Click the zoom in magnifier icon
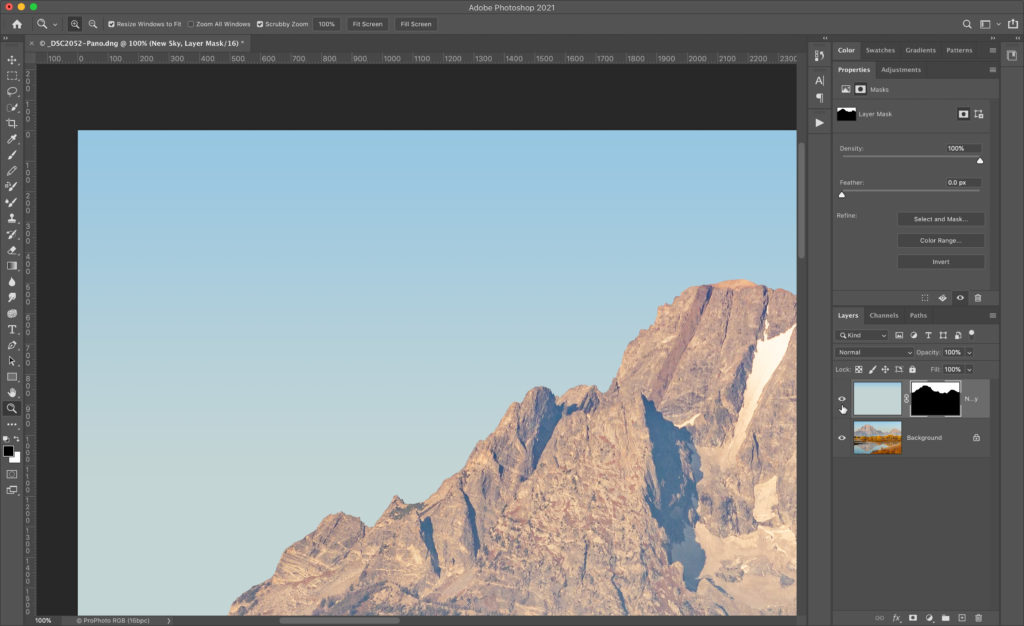Screen dimensions: 1024x626 pyautogui.click(x=75, y=24)
